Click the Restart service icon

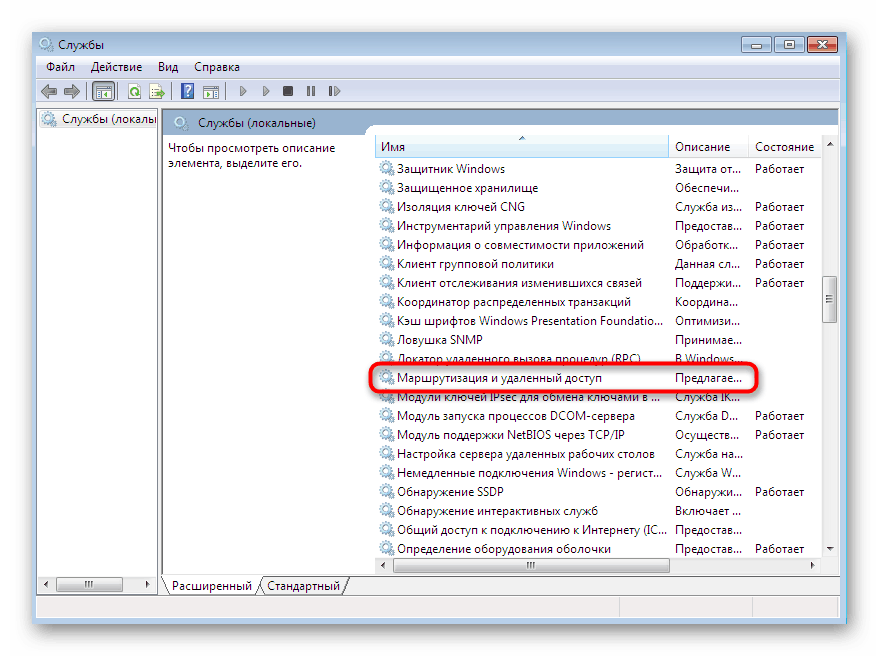pyautogui.click(x=334, y=91)
